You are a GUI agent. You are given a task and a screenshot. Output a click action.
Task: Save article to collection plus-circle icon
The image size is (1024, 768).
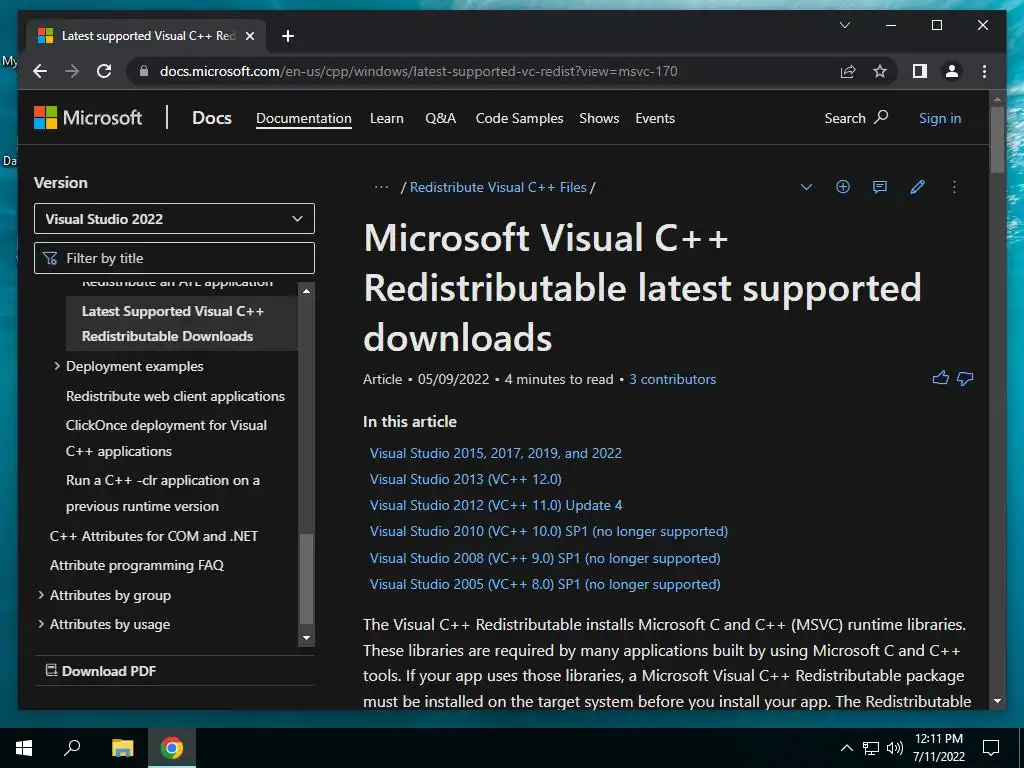[842, 187]
